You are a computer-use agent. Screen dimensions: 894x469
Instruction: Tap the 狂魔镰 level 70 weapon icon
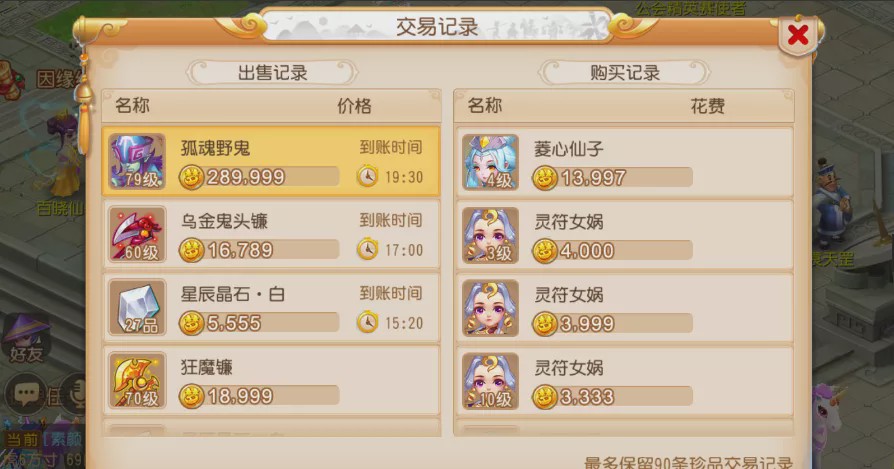tap(137, 380)
